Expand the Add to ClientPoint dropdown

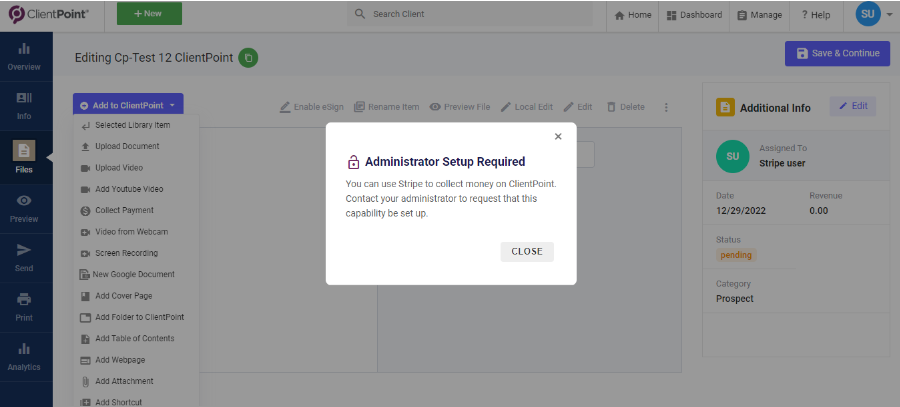(128, 105)
